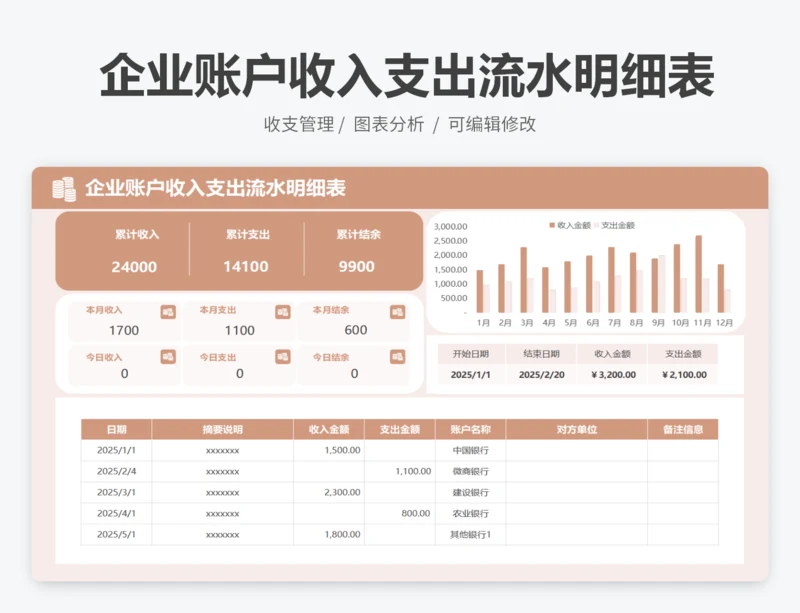The width and height of the screenshot is (800, 613).
Task: Select the 累计收入 value 24000
Action: click(134, 266)
